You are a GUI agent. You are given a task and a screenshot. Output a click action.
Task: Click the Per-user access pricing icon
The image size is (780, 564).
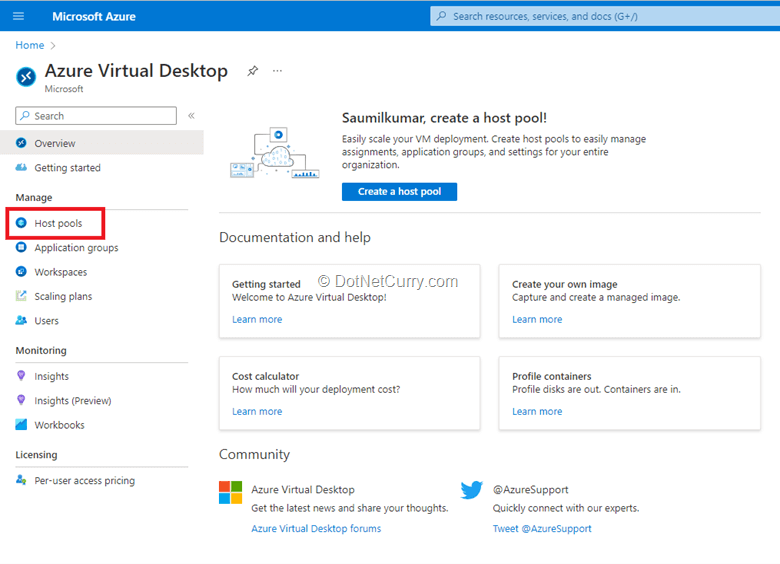click(21, 480)
